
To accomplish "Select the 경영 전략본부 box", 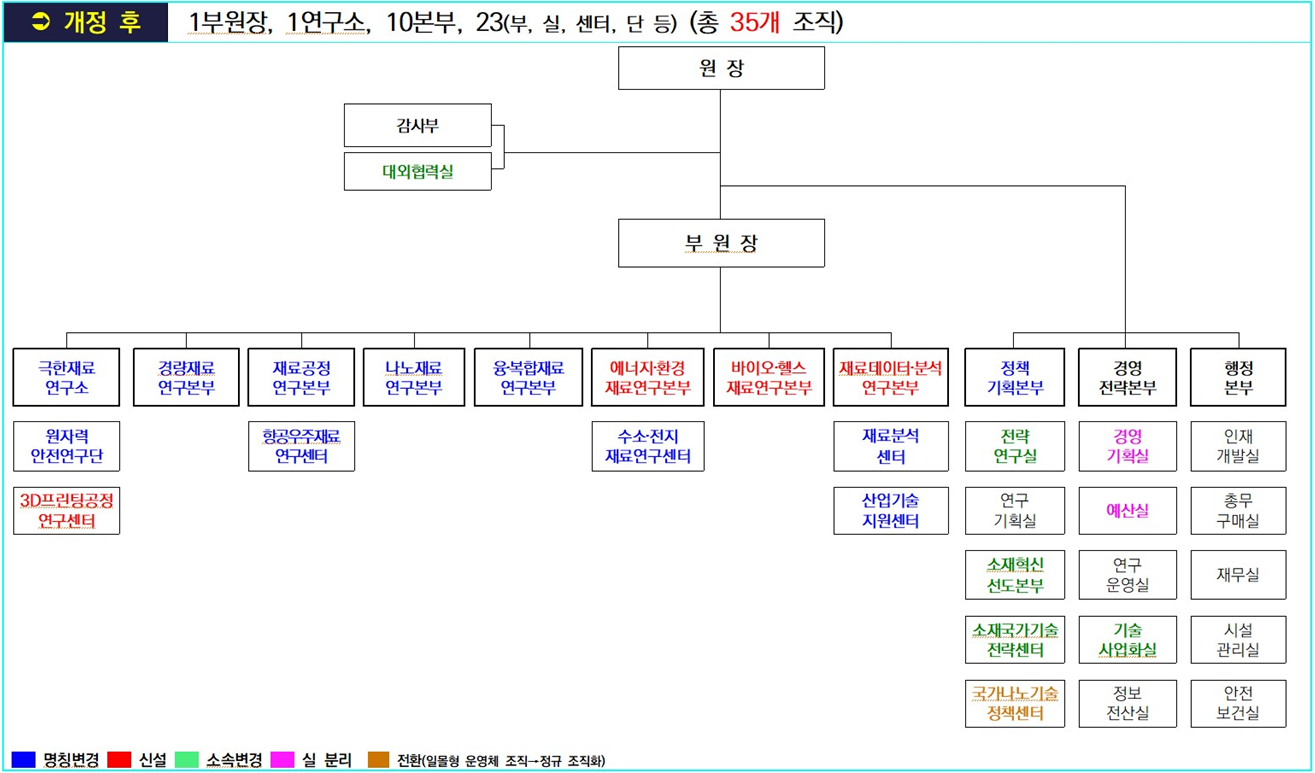I will click(1127, 377).
